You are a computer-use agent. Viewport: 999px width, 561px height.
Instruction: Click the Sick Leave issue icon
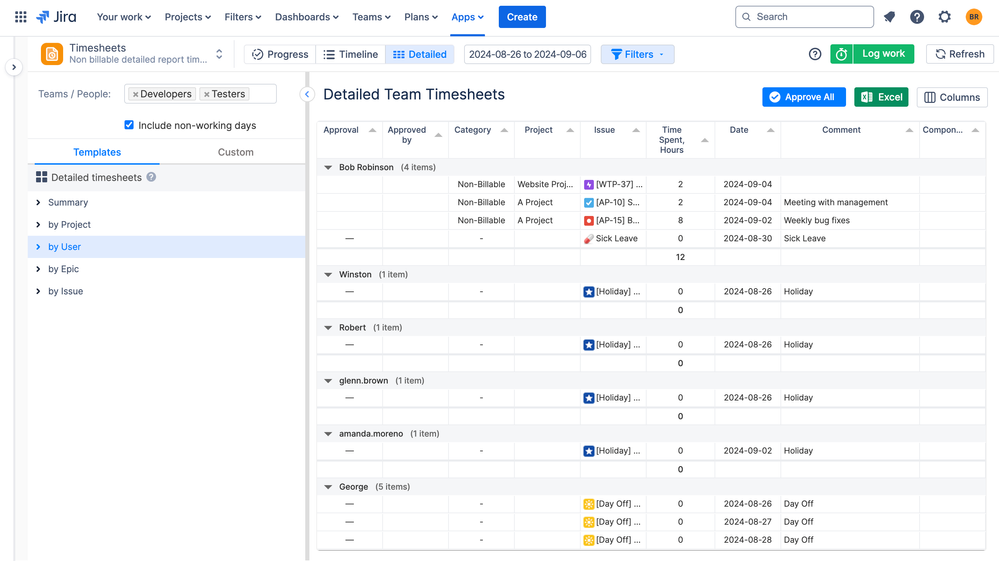(x=589, y=239)
